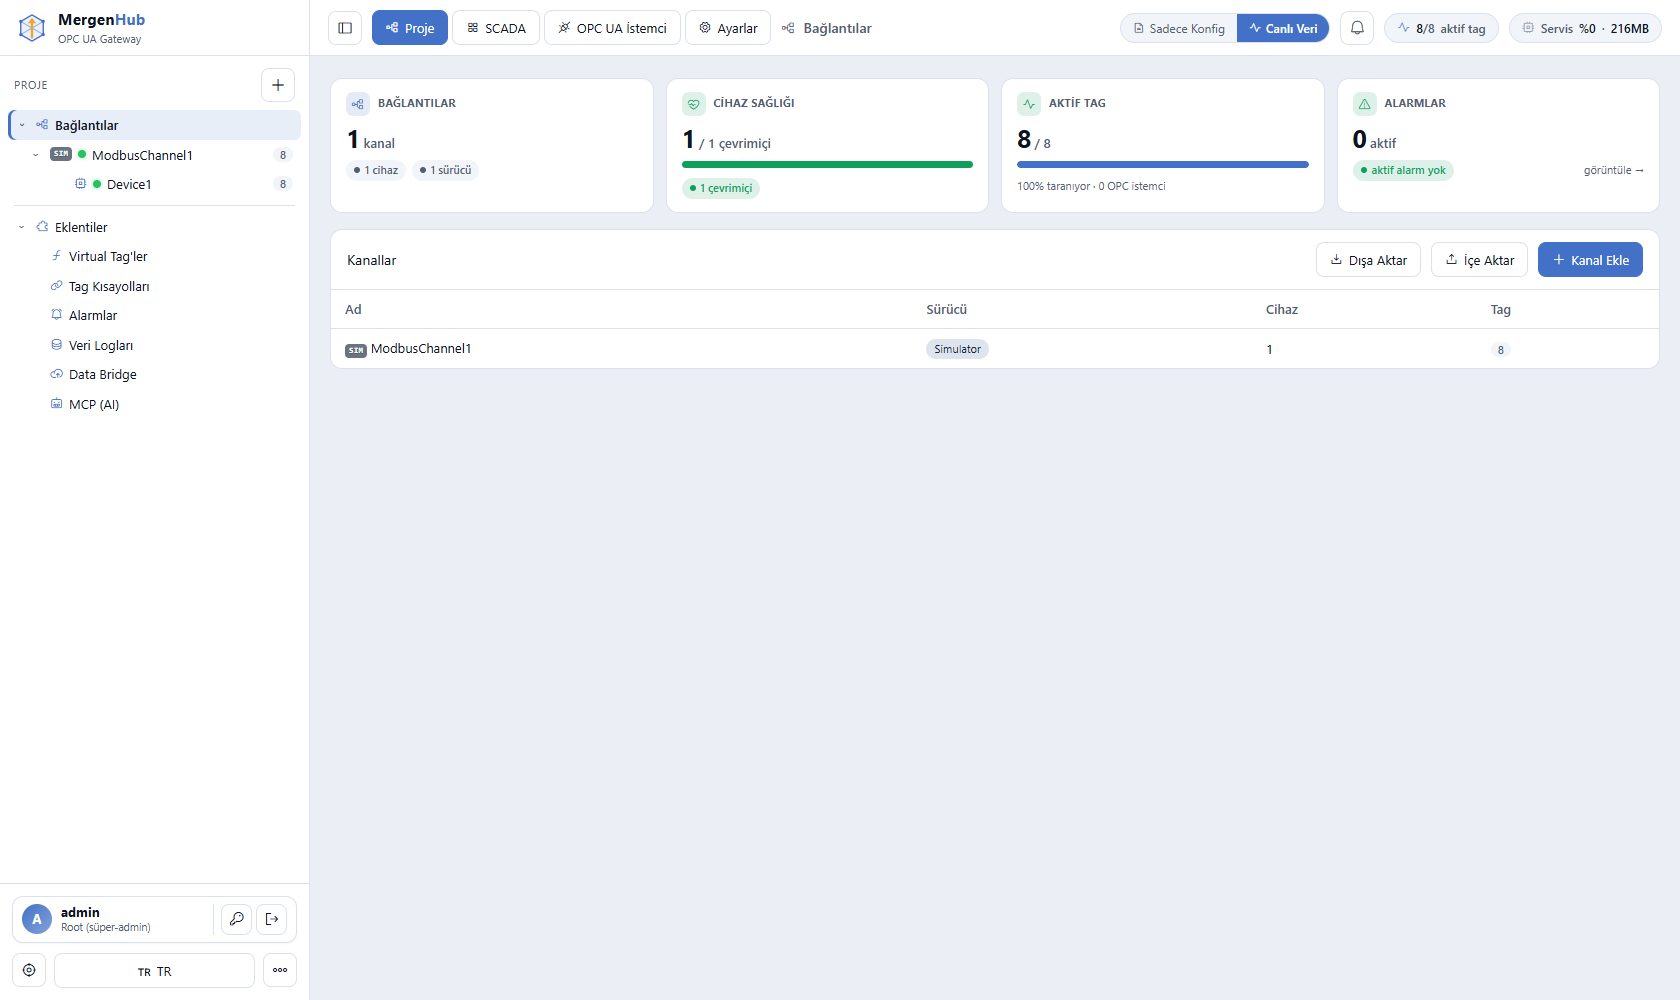Click the Eklentiler puzzle icon
The width and height of the screenshot is (1680, 1000).
point(42,227)
